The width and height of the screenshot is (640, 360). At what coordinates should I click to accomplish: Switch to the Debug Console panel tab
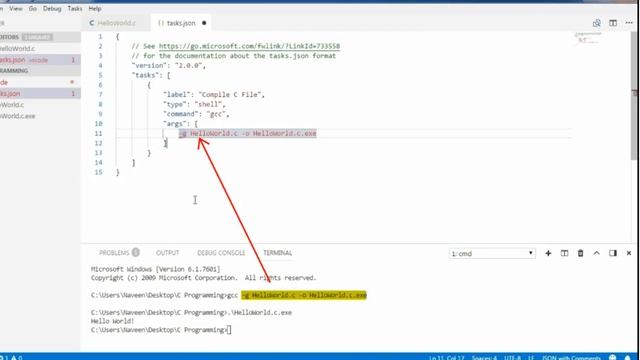coord(221,253)
